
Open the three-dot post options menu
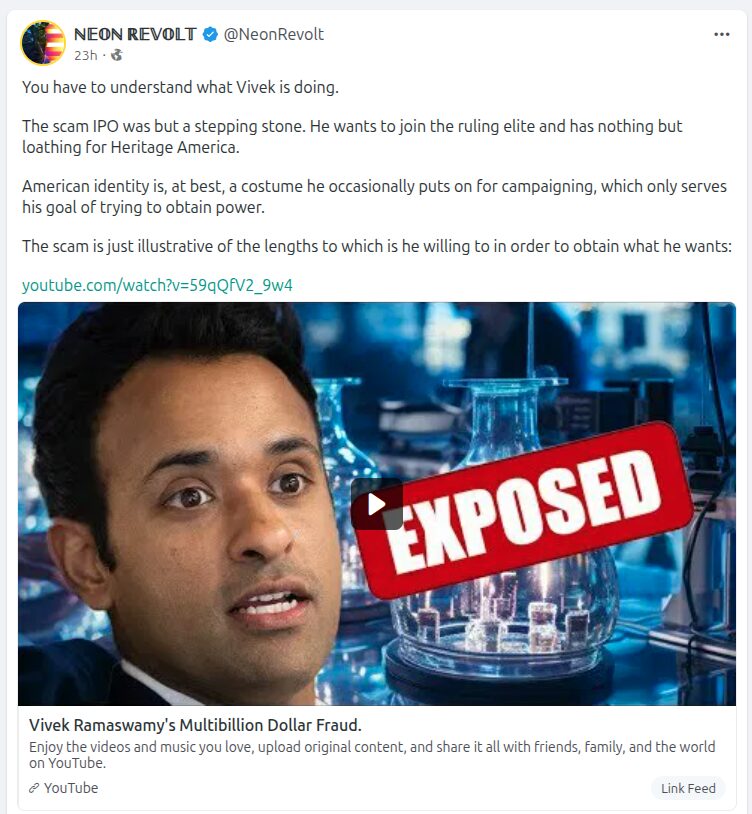point(721,34)
